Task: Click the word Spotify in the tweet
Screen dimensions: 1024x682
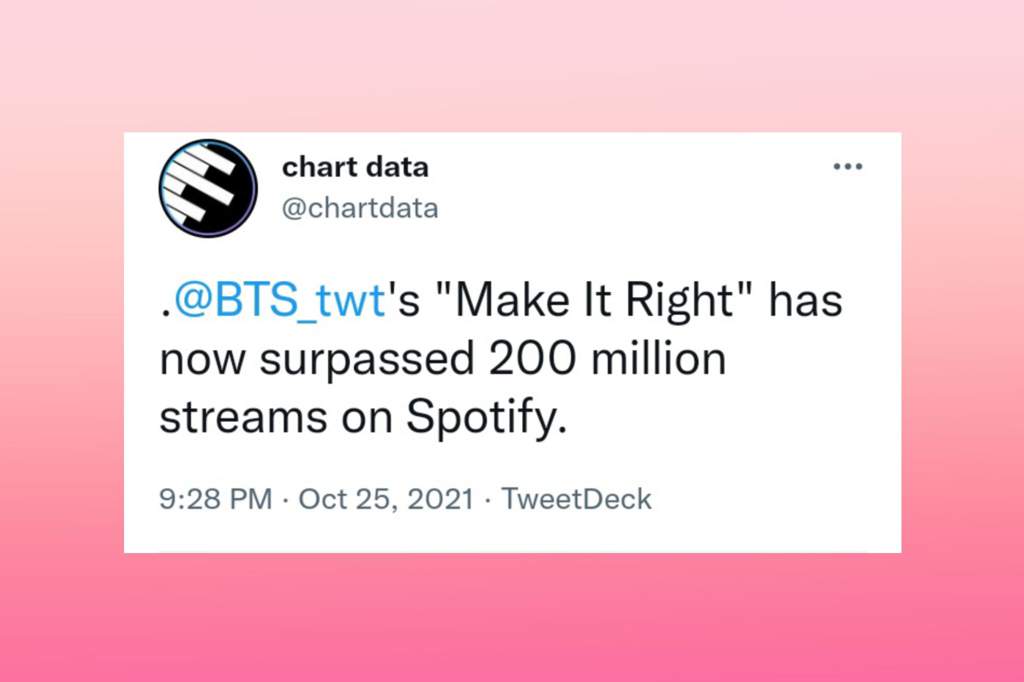Action: point(487,416)
